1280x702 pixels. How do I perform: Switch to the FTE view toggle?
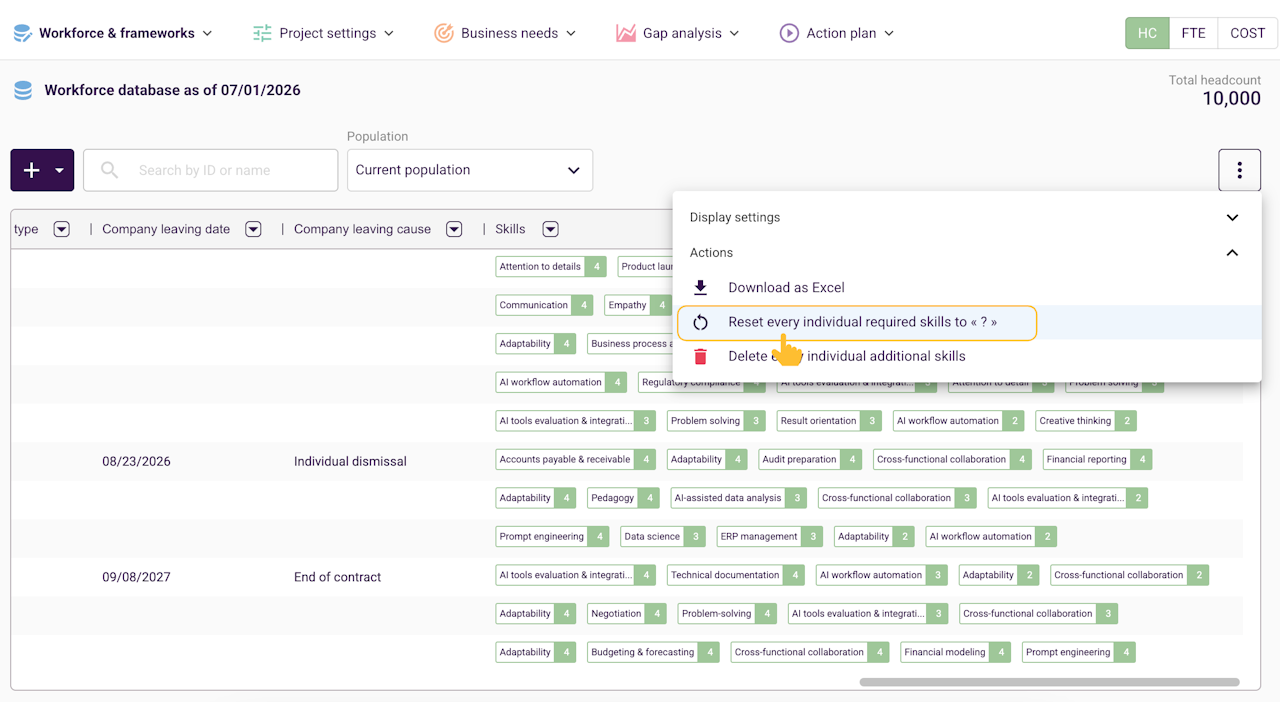point(1193,33)
